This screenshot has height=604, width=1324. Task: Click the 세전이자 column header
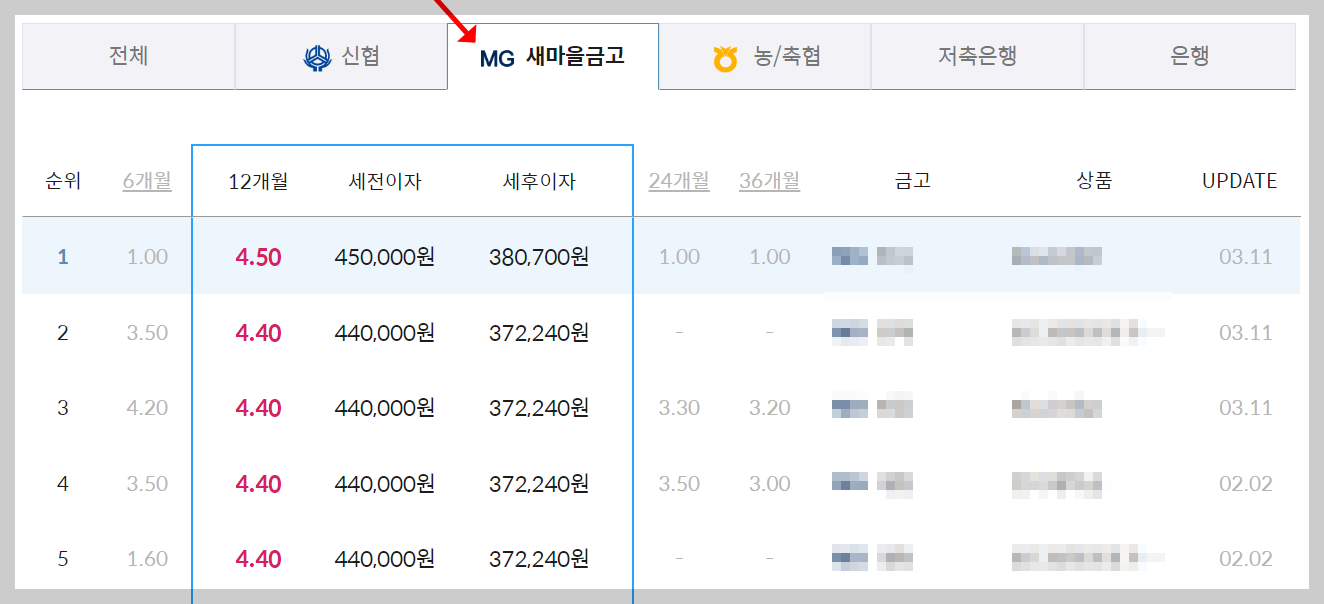[385, 181]
